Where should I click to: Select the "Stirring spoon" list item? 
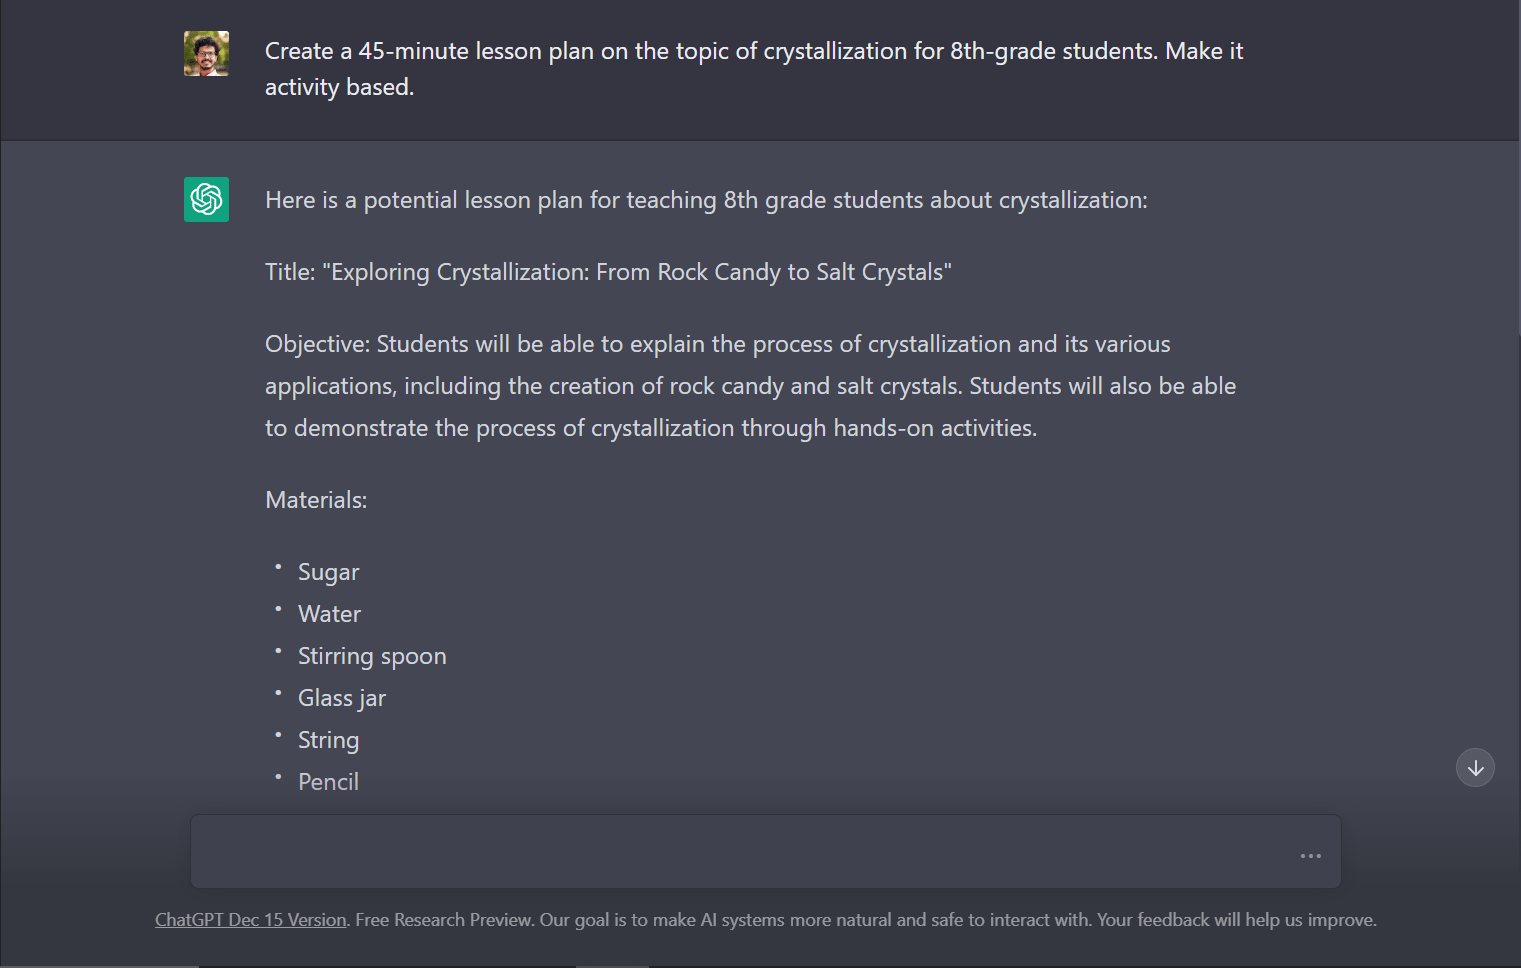(x=372, y=656)
